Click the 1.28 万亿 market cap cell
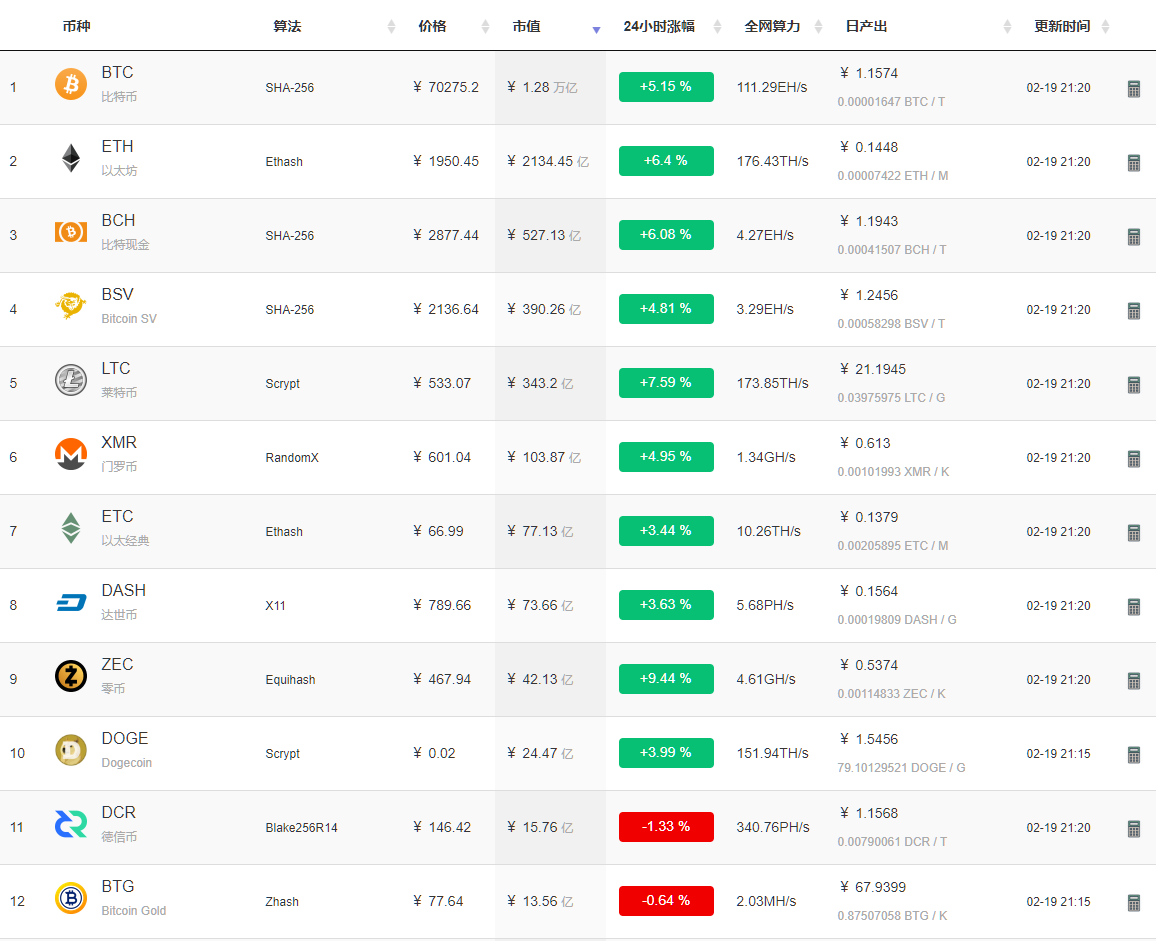 click(x=542, y=88)
